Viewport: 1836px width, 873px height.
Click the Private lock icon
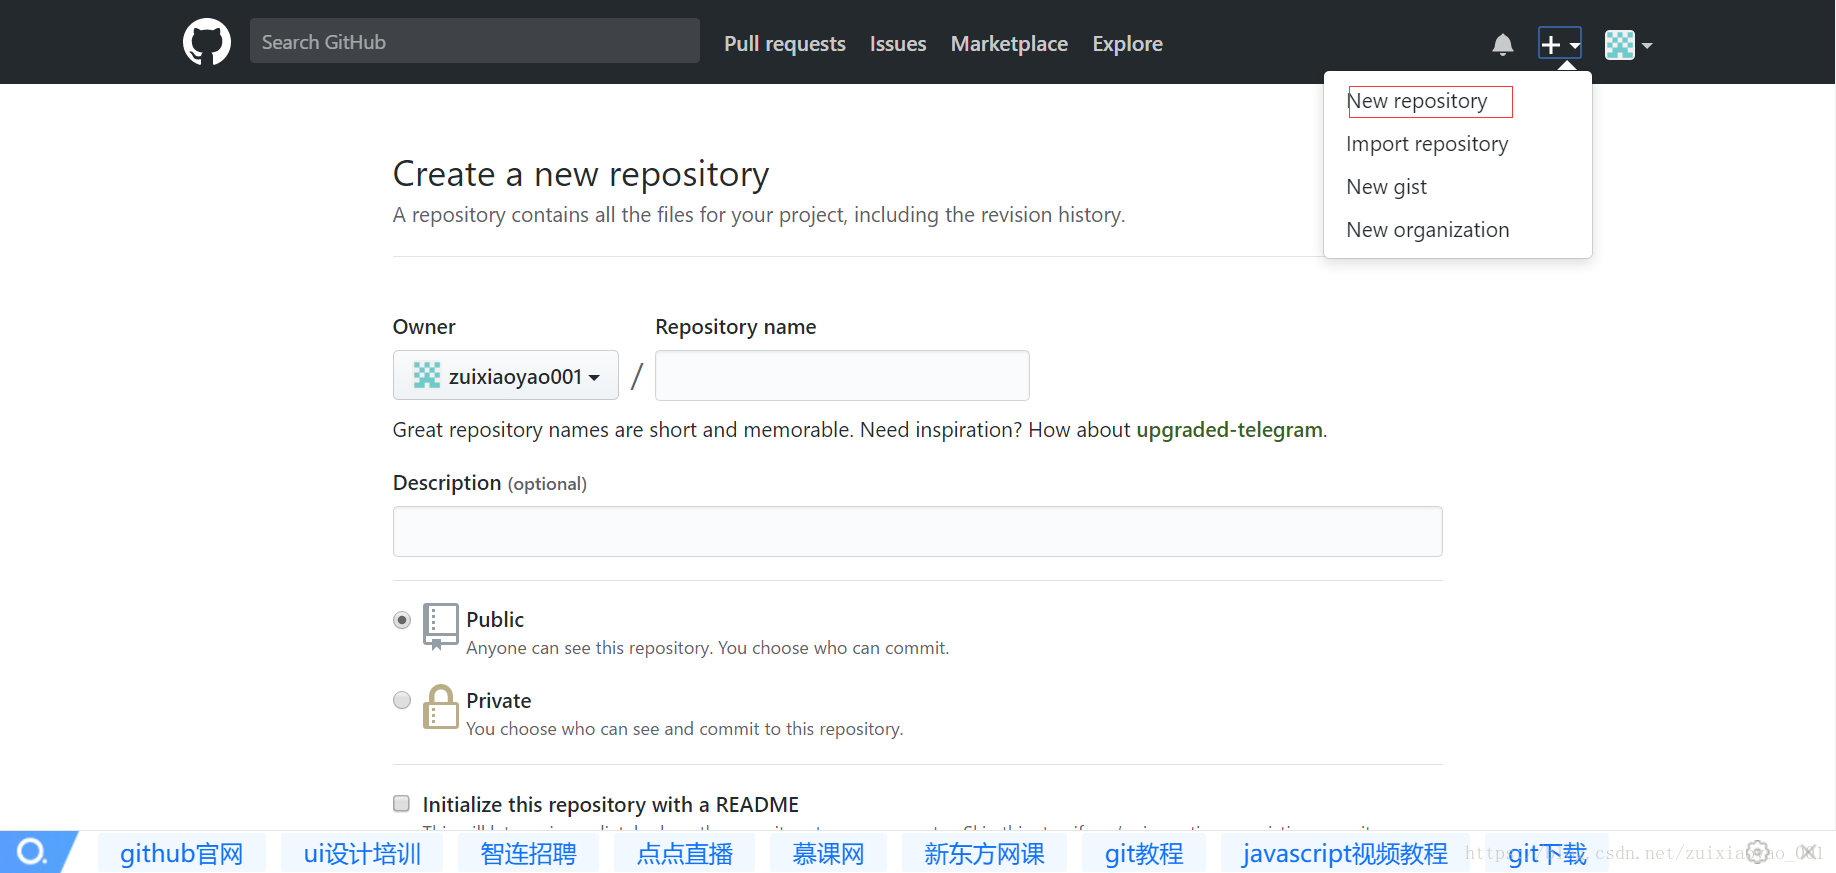(x=440, y=707)
